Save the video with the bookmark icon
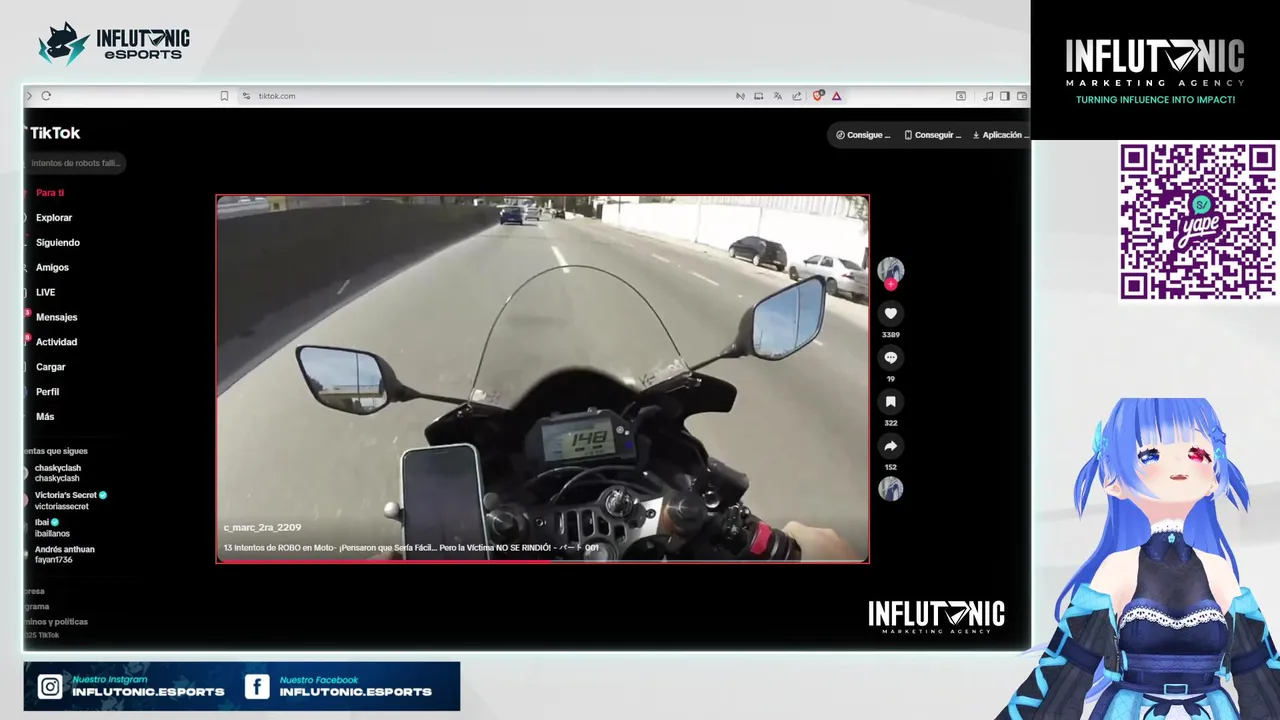The height and width of the screenshot is (720, 1280). click(x=890, y=402)
